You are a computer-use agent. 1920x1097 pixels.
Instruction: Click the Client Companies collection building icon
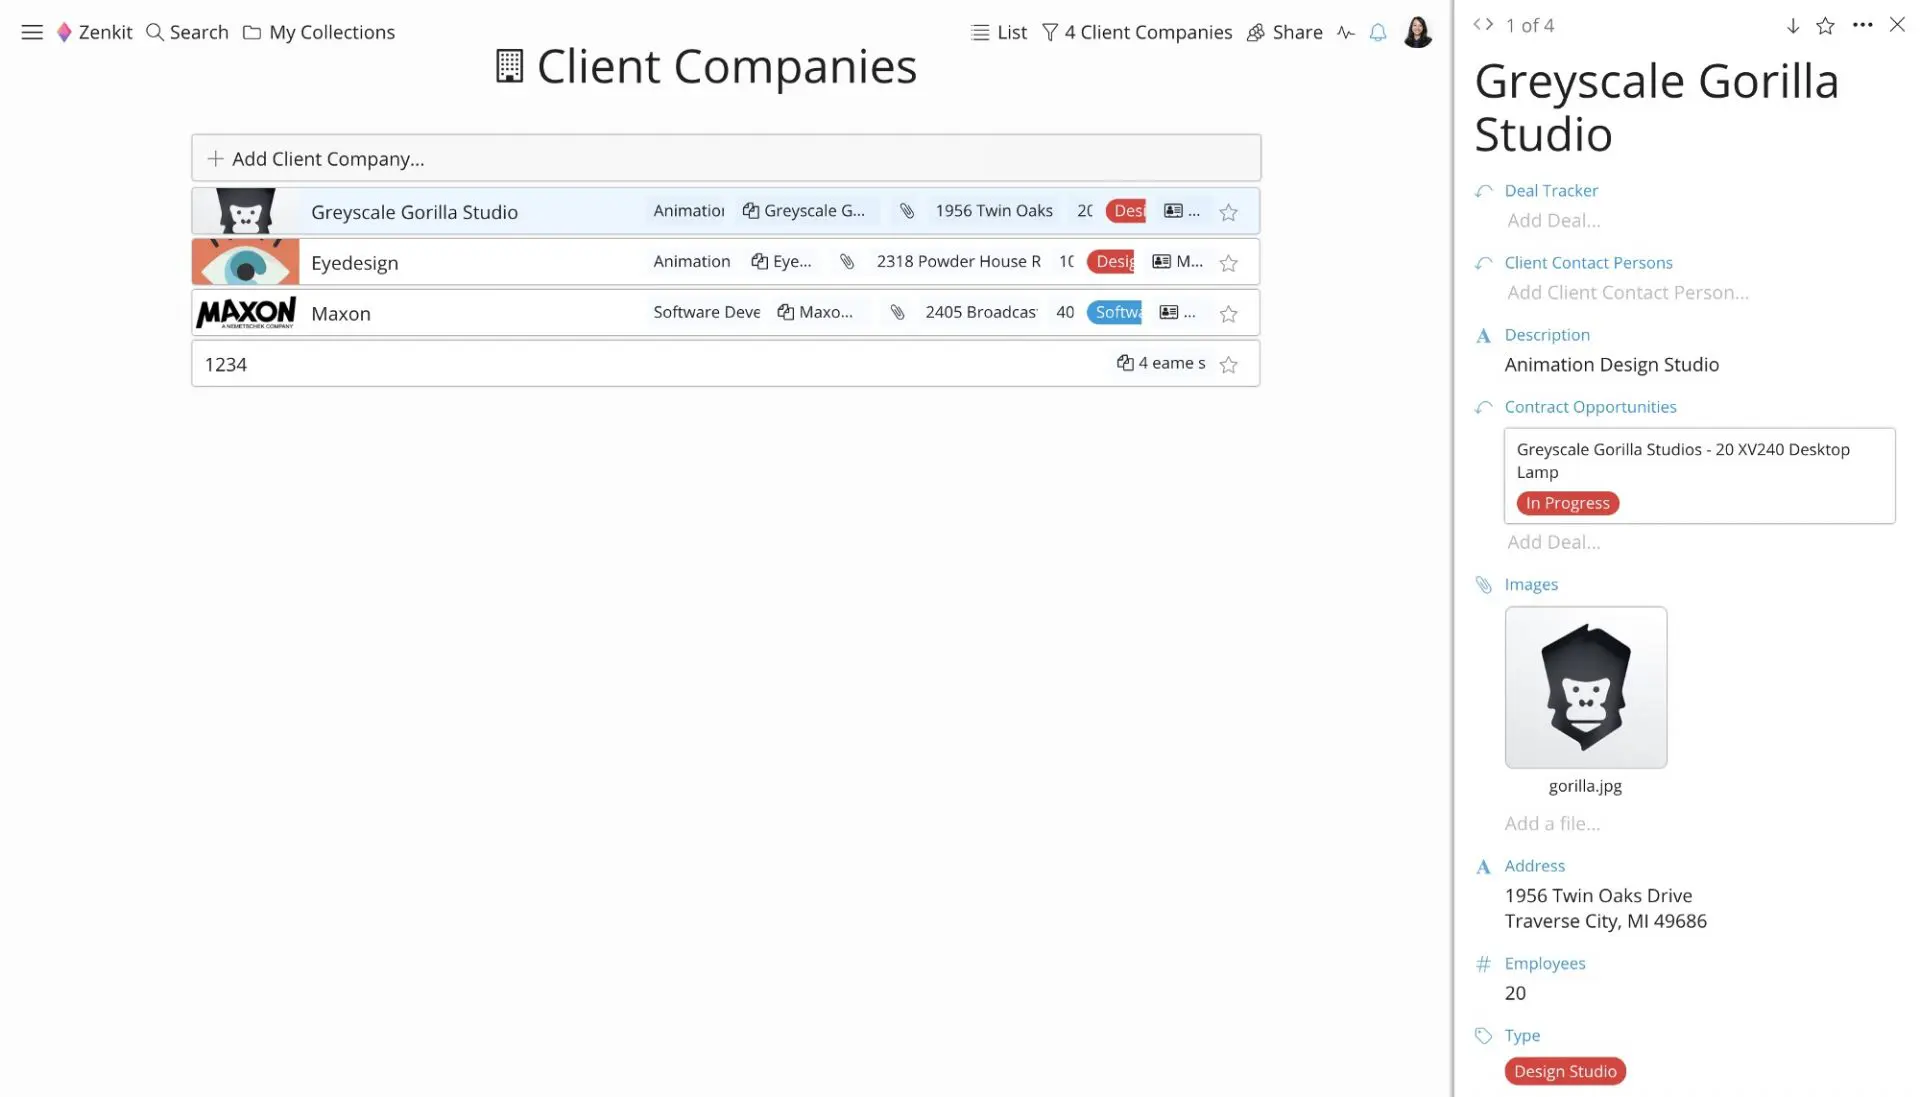pos(509,66)
